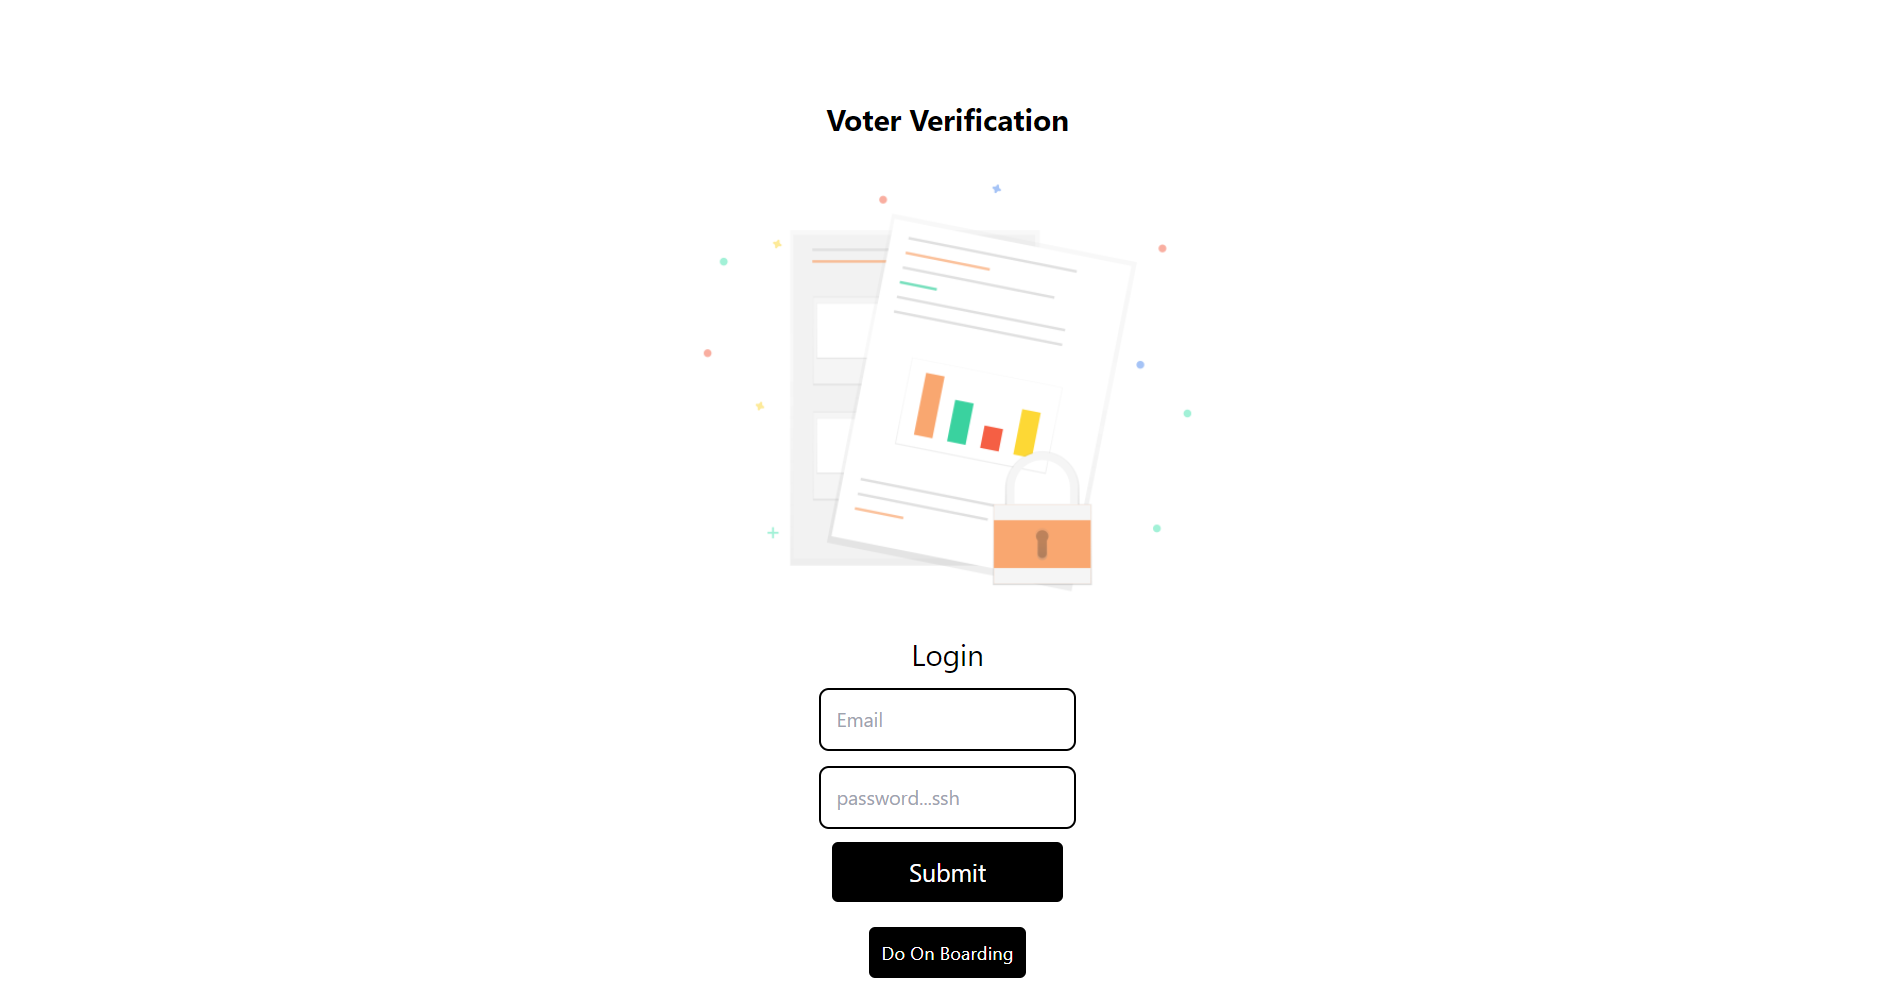Select the yellow bar in the chart

[x=1027, y=432]
